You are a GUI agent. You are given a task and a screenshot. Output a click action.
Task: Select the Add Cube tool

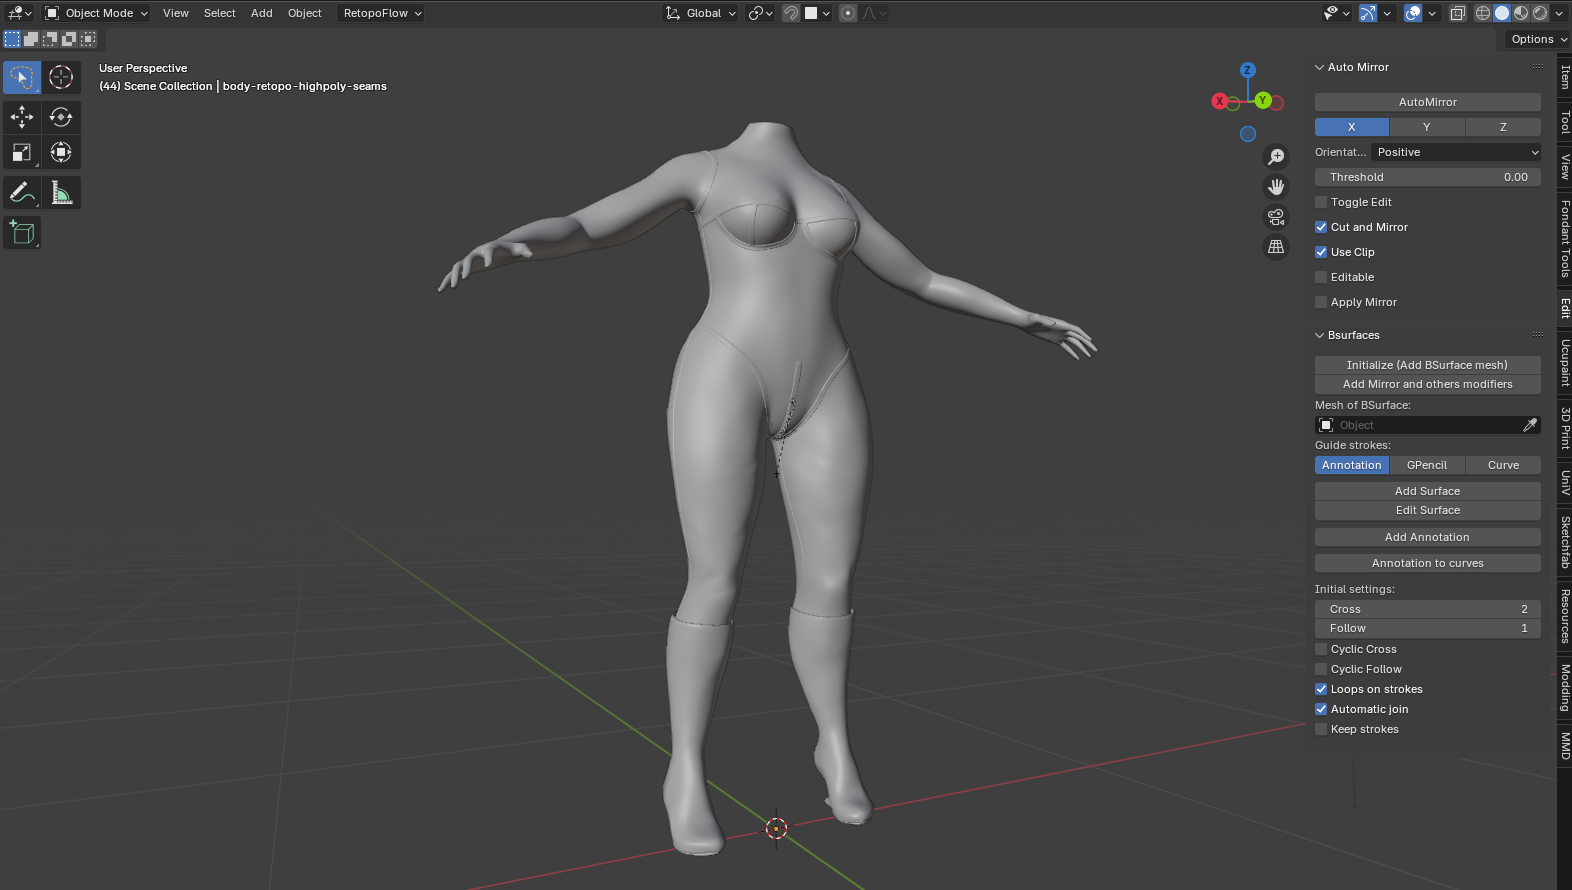pyautogui.click(x=22, y=233)
